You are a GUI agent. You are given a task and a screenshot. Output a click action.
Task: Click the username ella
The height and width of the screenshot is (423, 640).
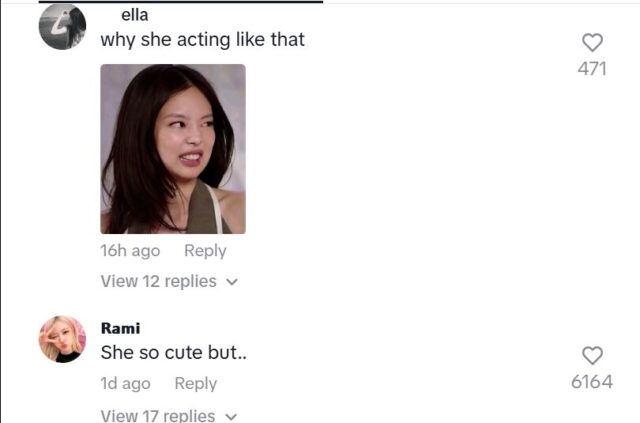[x=134, y=15]
